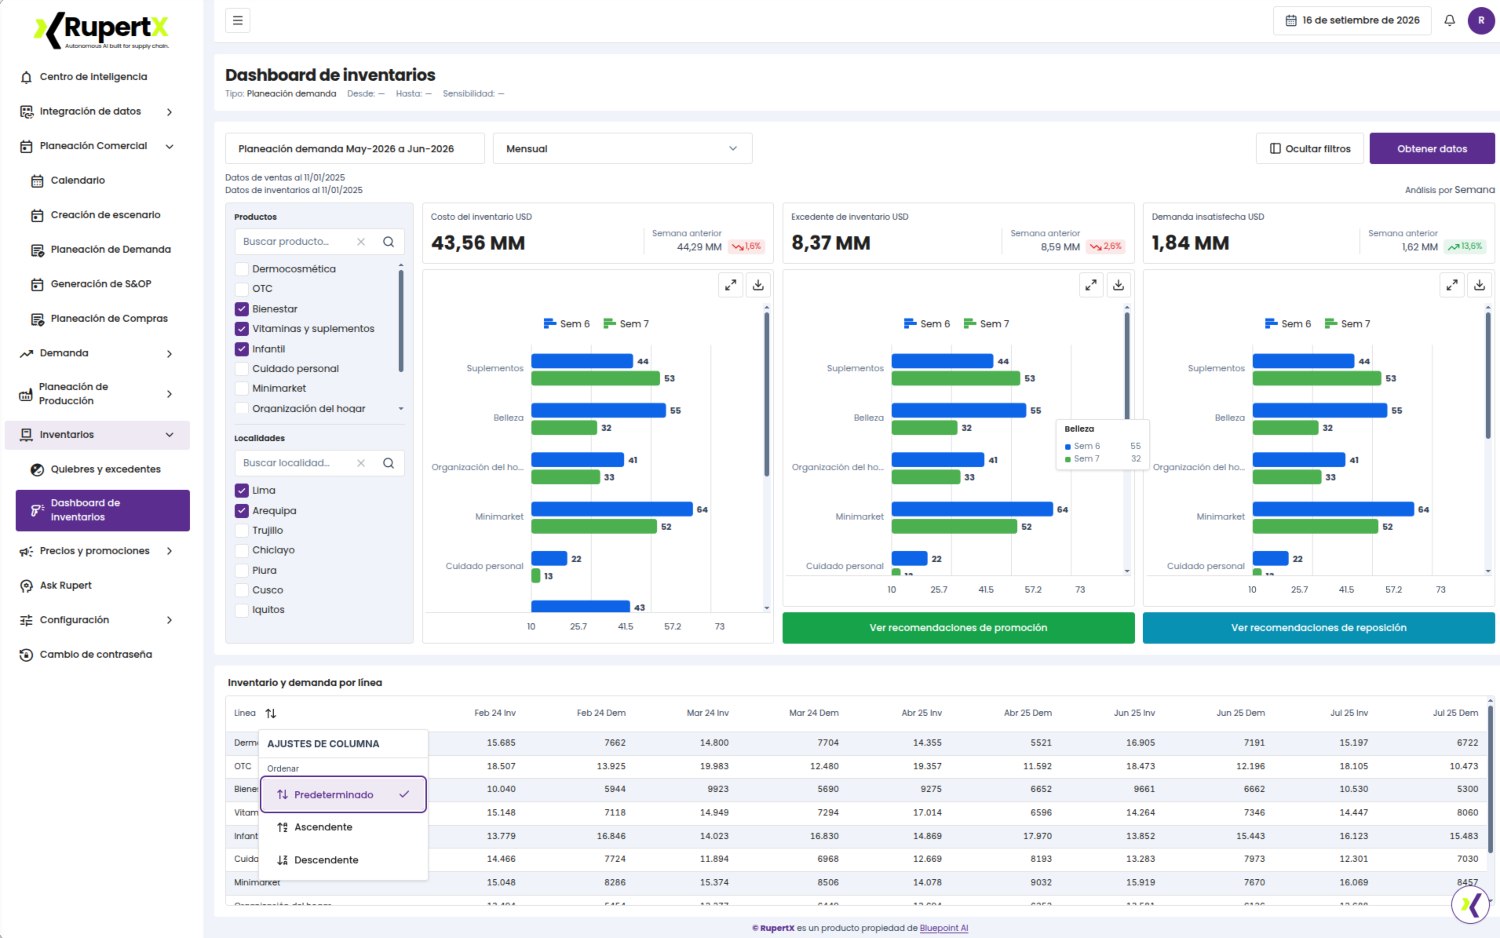The image size is (1500, 938).
Task: Click Ver recomendaciones de promoción
Action: pyautogui.click(x=958, y=628)
